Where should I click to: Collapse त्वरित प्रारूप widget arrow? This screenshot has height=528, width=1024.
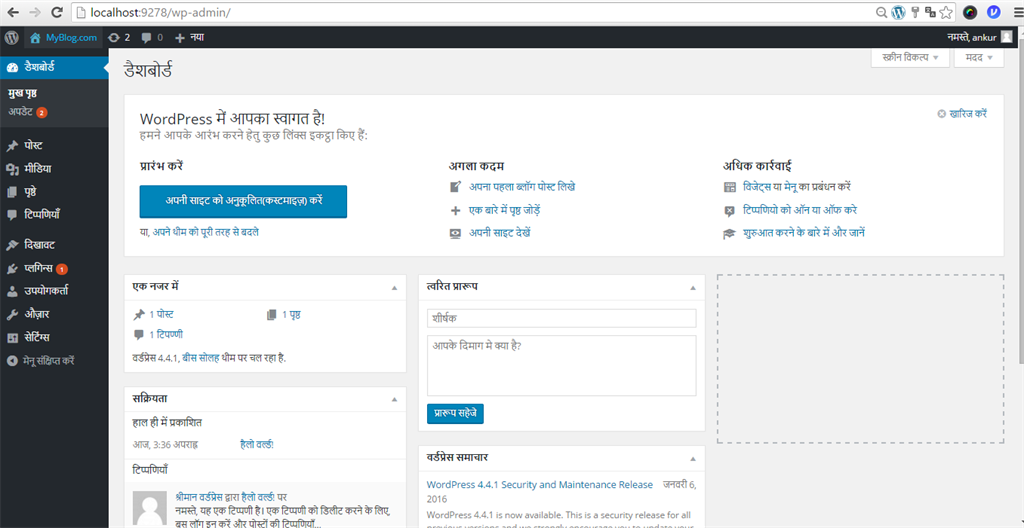tap(693, 288)
